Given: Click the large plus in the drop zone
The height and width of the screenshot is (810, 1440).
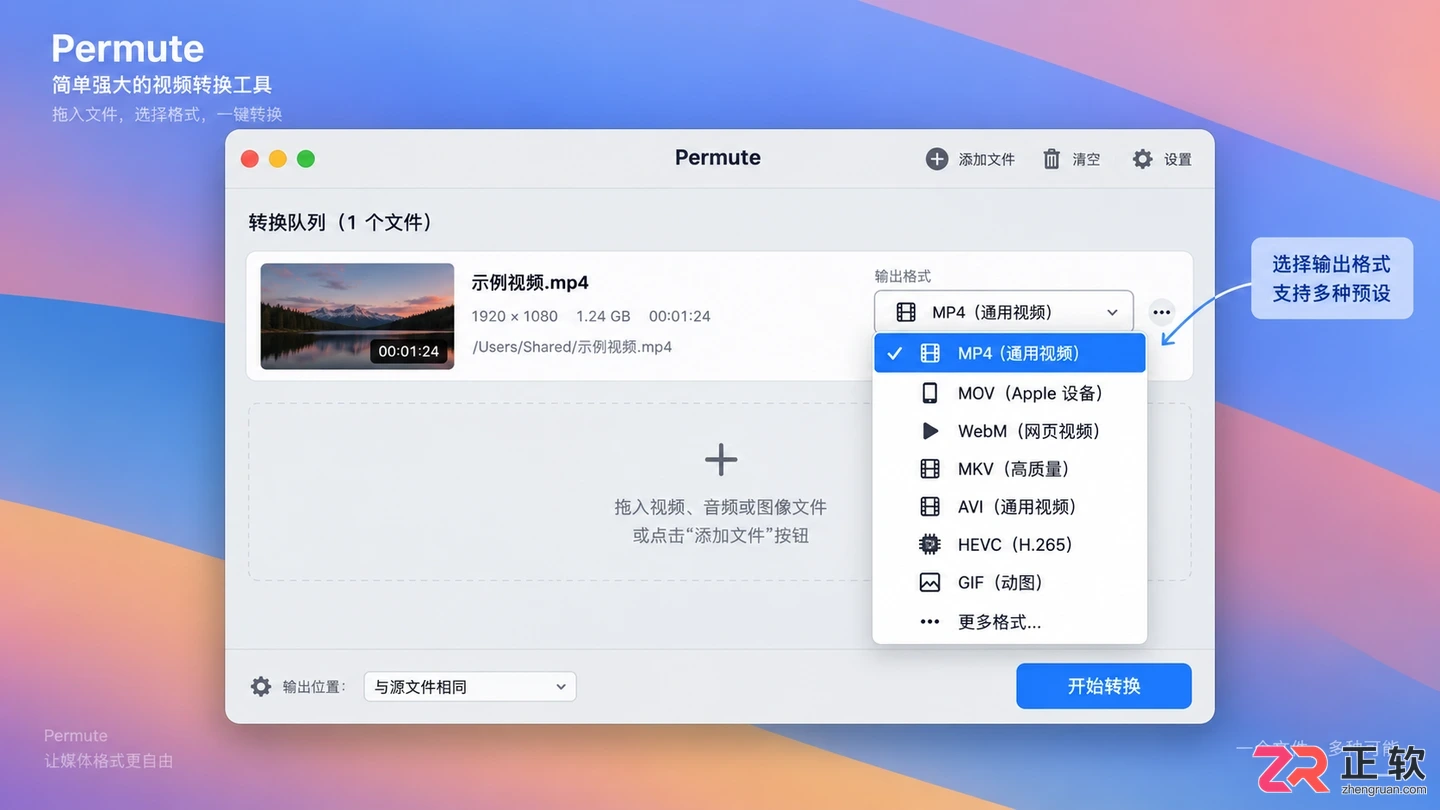Looking at the screenshot, I should click(x=721, y=460).
